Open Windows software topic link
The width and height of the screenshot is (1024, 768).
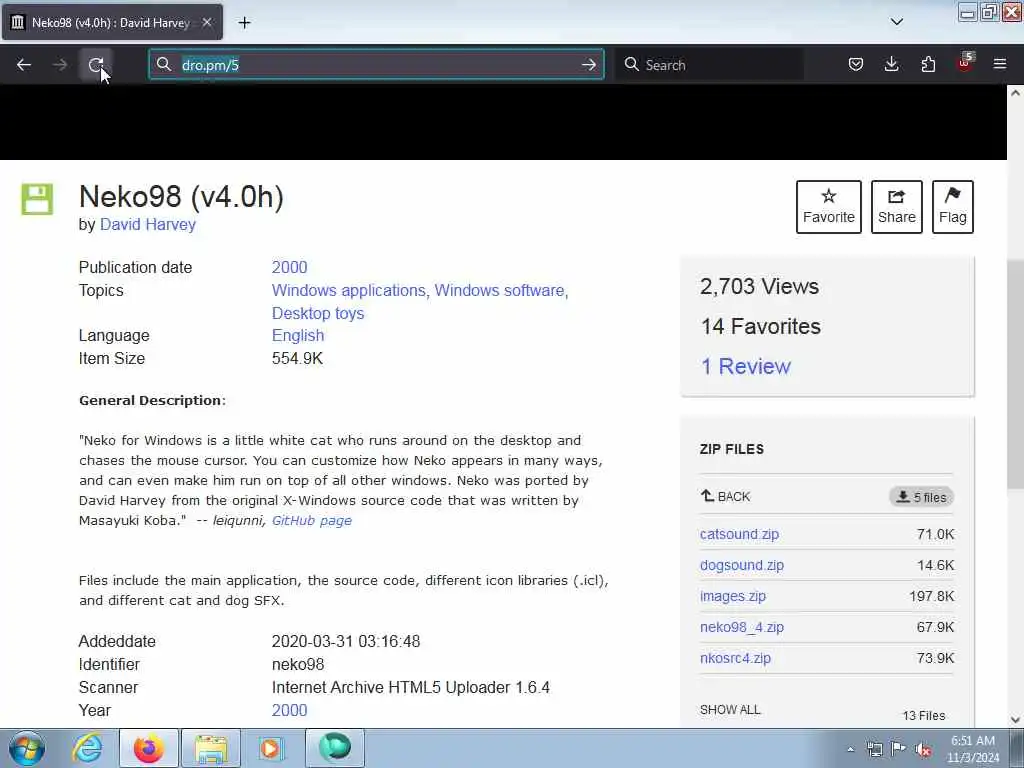[x=500, y=290]
